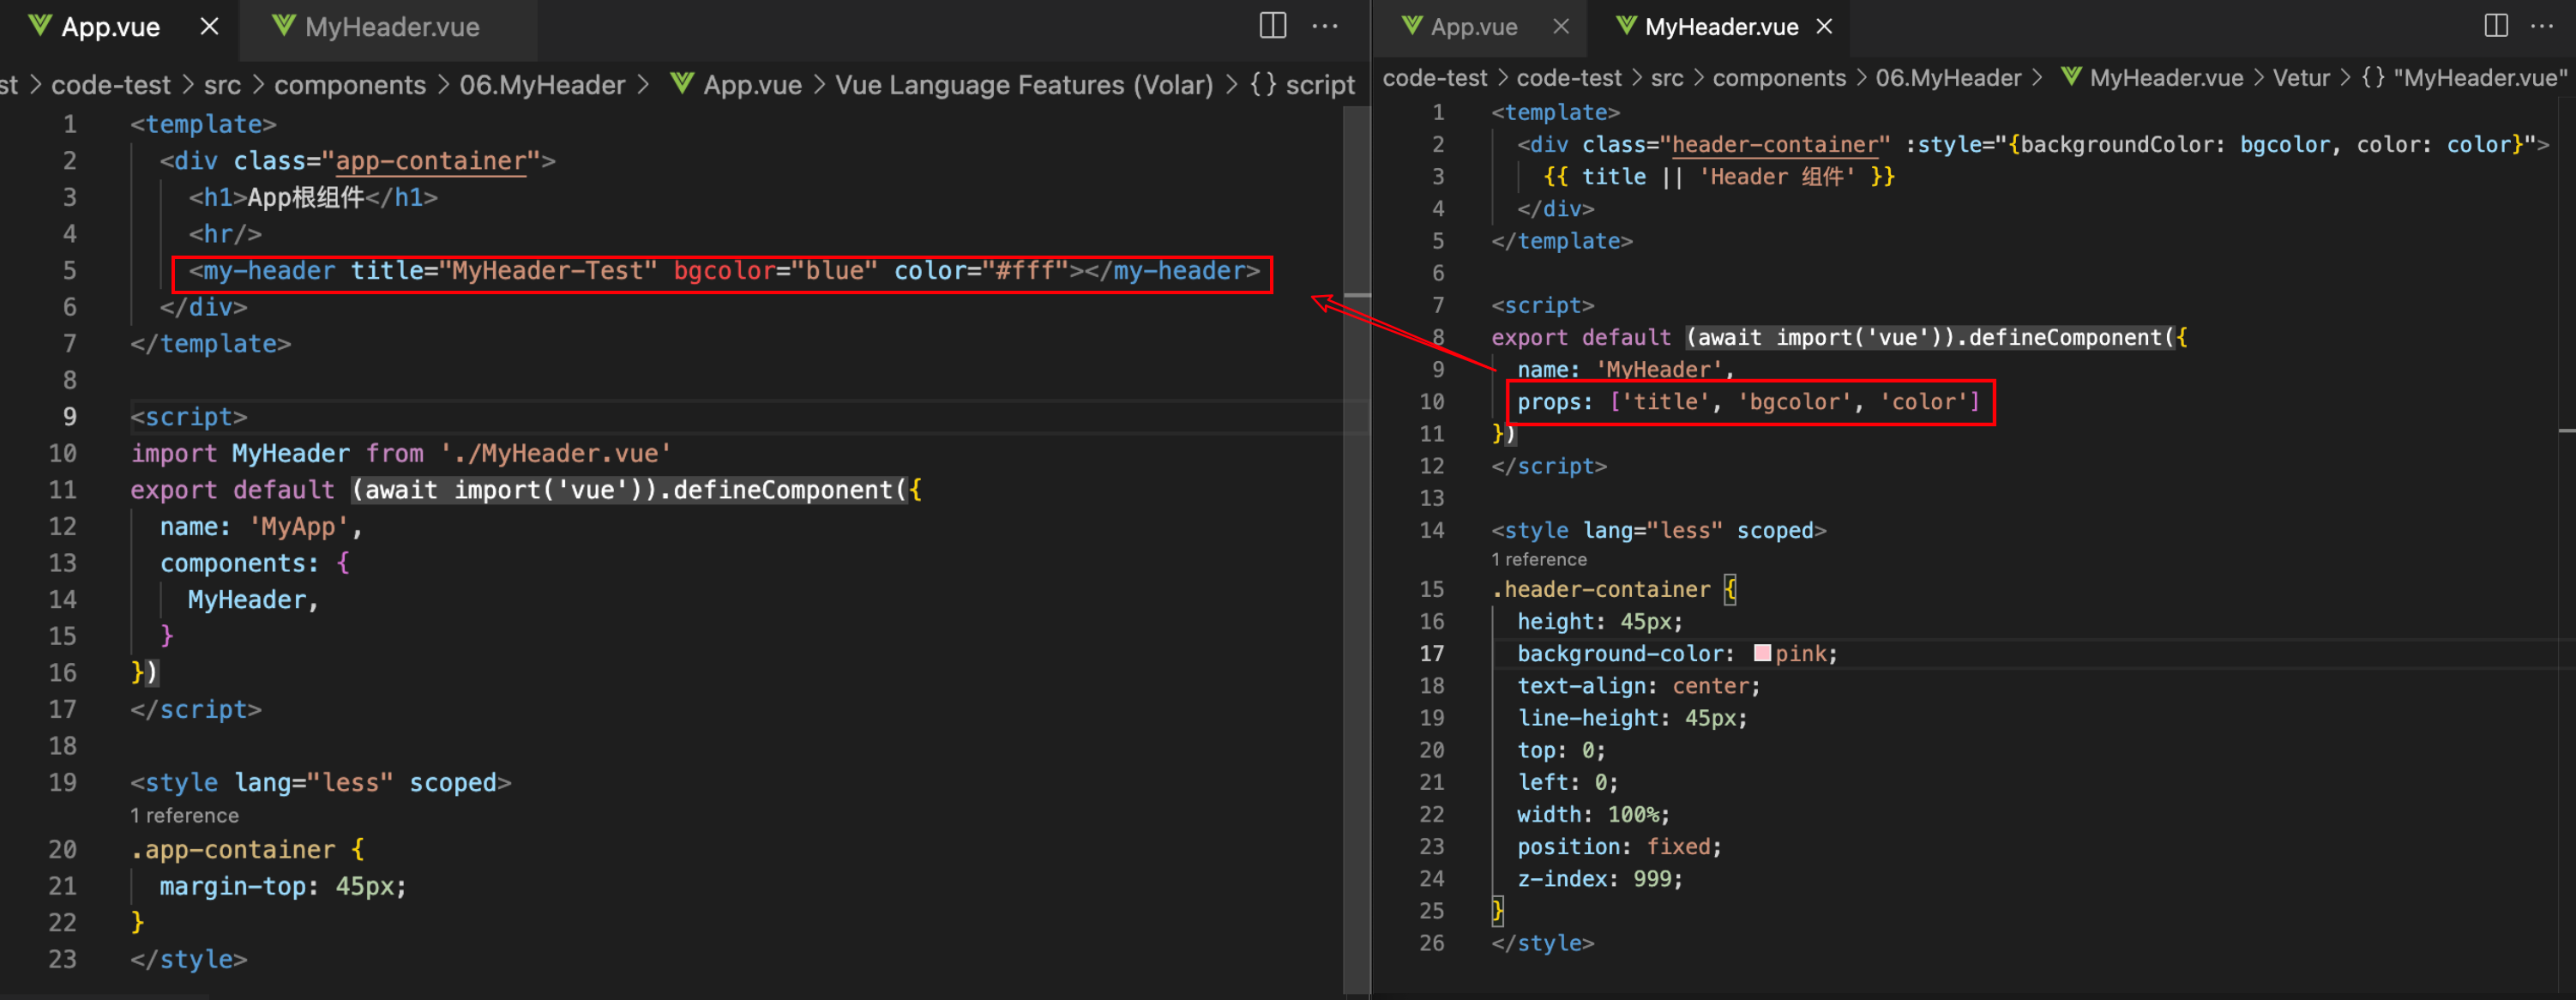
Task: Open more actions in right editor group
Action: [2541, 26]
